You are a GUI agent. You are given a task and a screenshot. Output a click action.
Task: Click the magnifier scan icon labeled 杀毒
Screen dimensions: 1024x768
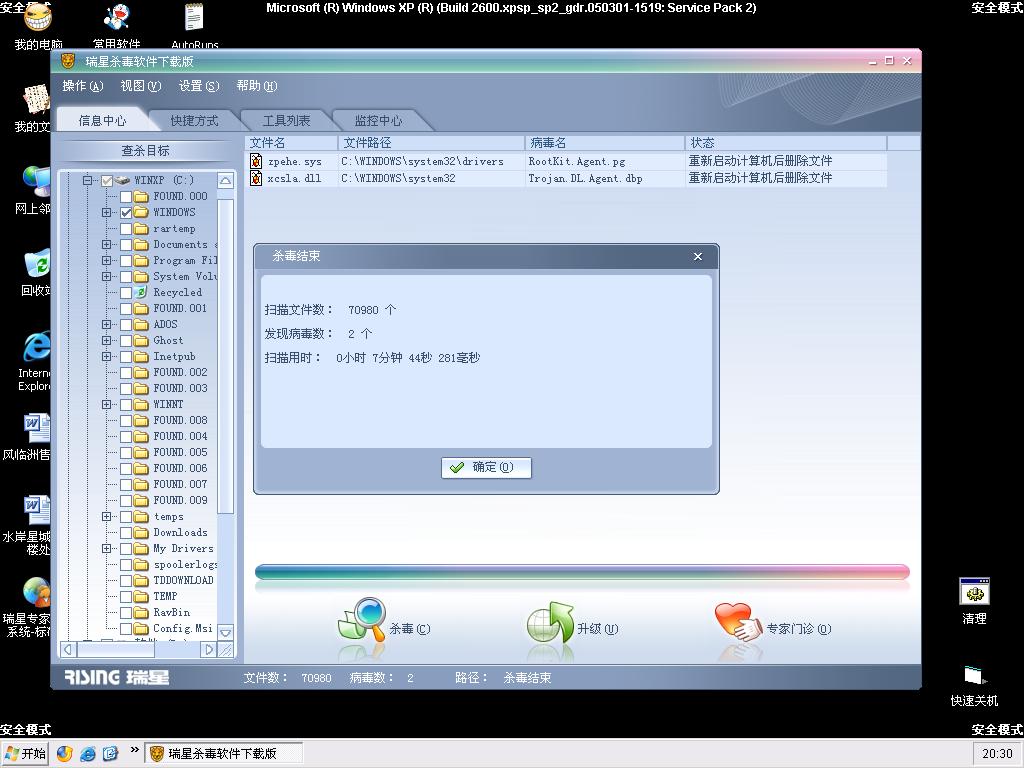(361, 619)
